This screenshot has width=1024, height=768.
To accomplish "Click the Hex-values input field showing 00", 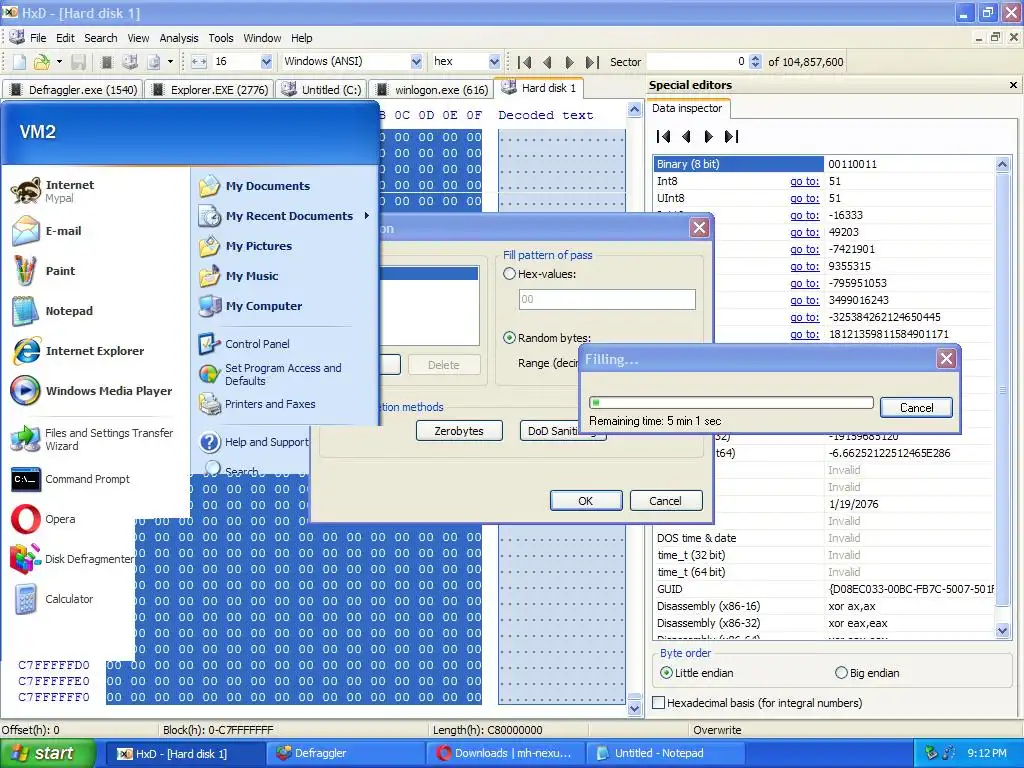I will click(607, 299).
